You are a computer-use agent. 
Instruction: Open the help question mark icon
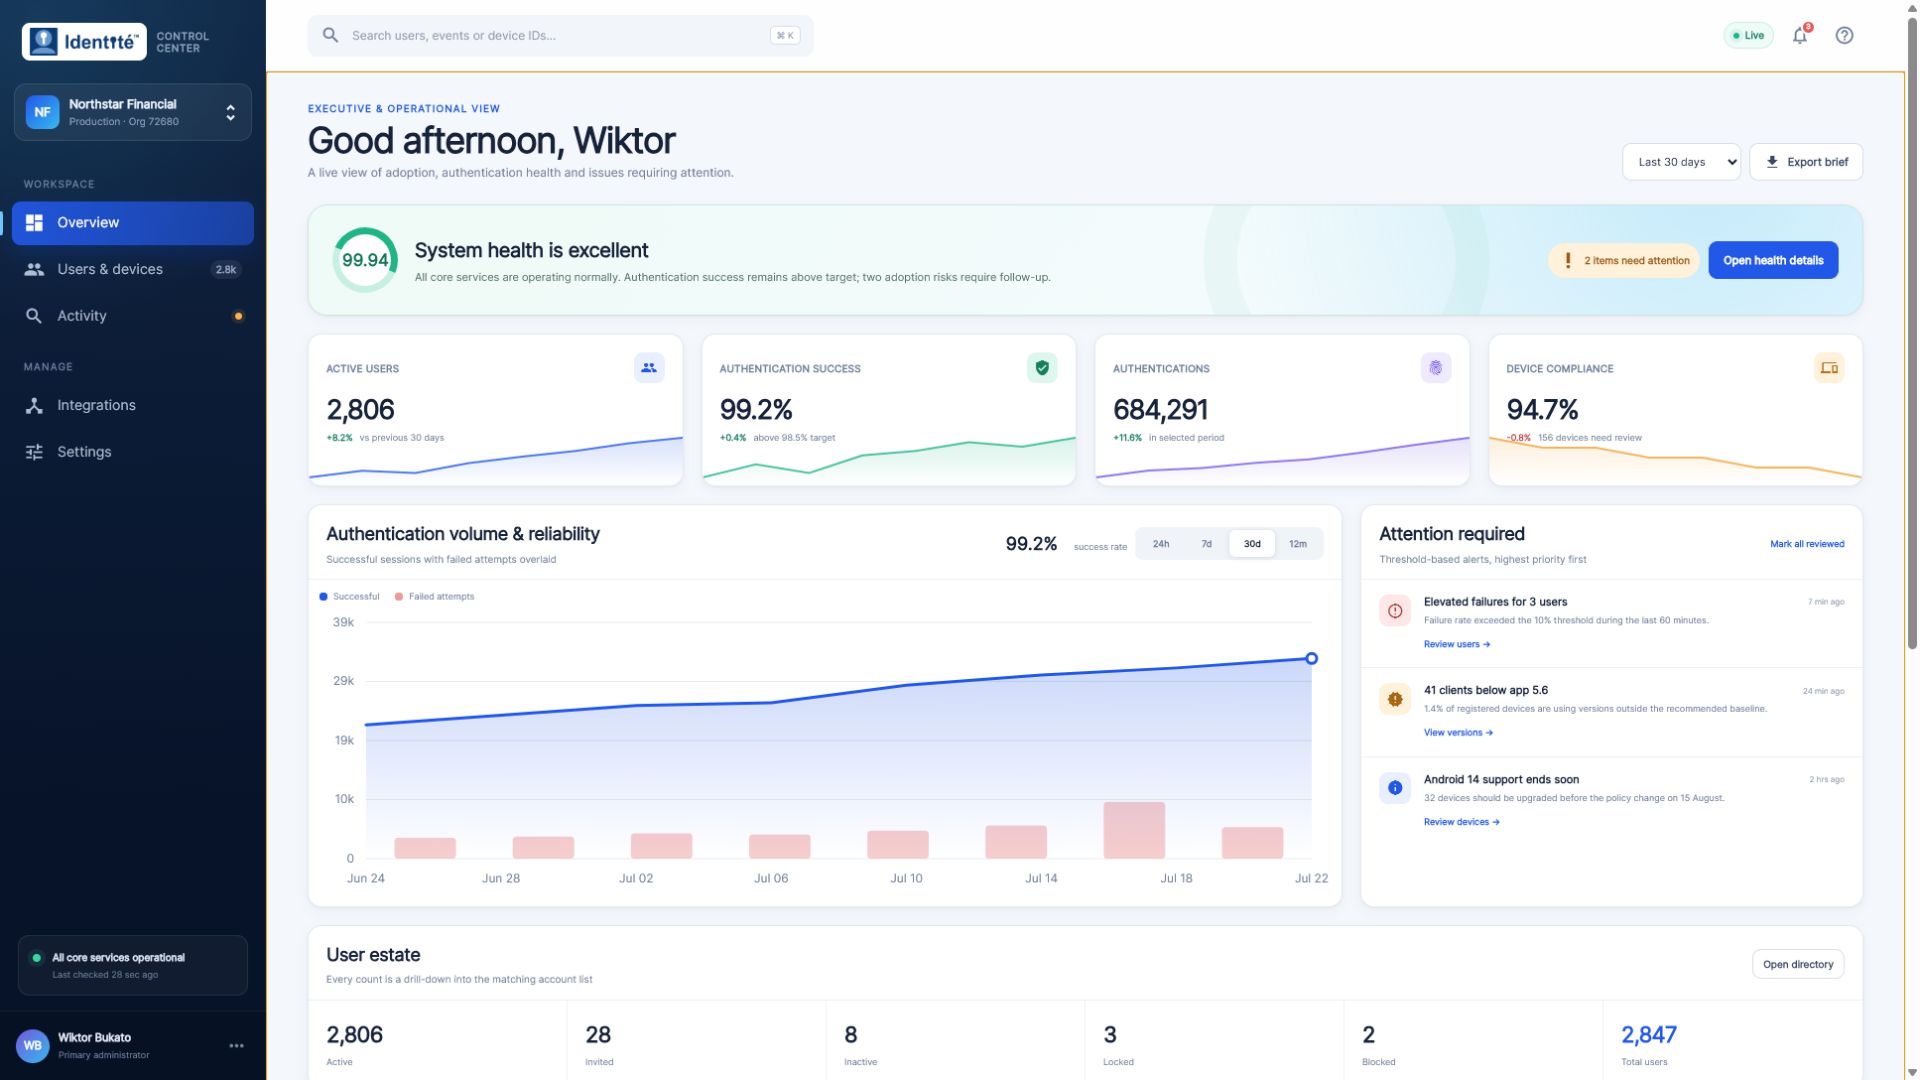[x=1844, y=35]
